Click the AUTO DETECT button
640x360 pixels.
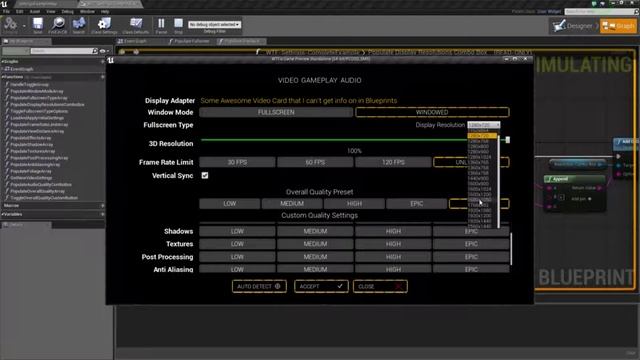point(259,287)
